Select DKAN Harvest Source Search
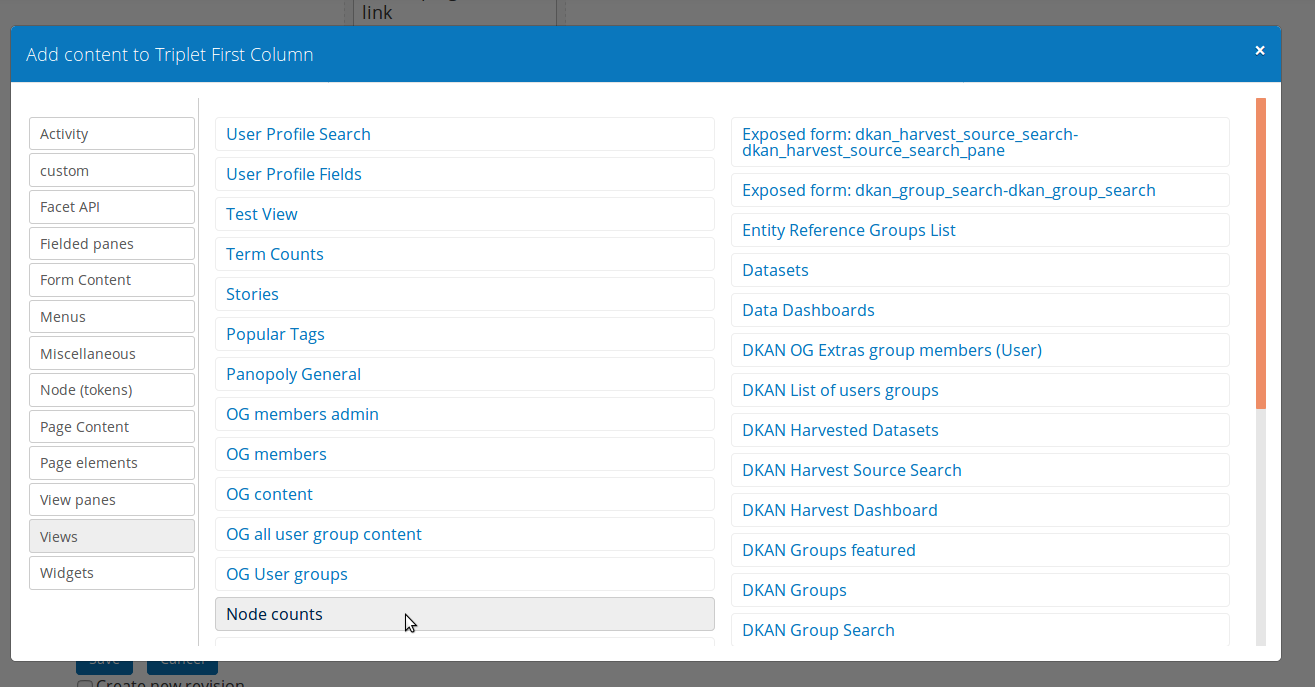Image resolution: width=1315 pixels, height=687 pixels. [x=980, y=470]
